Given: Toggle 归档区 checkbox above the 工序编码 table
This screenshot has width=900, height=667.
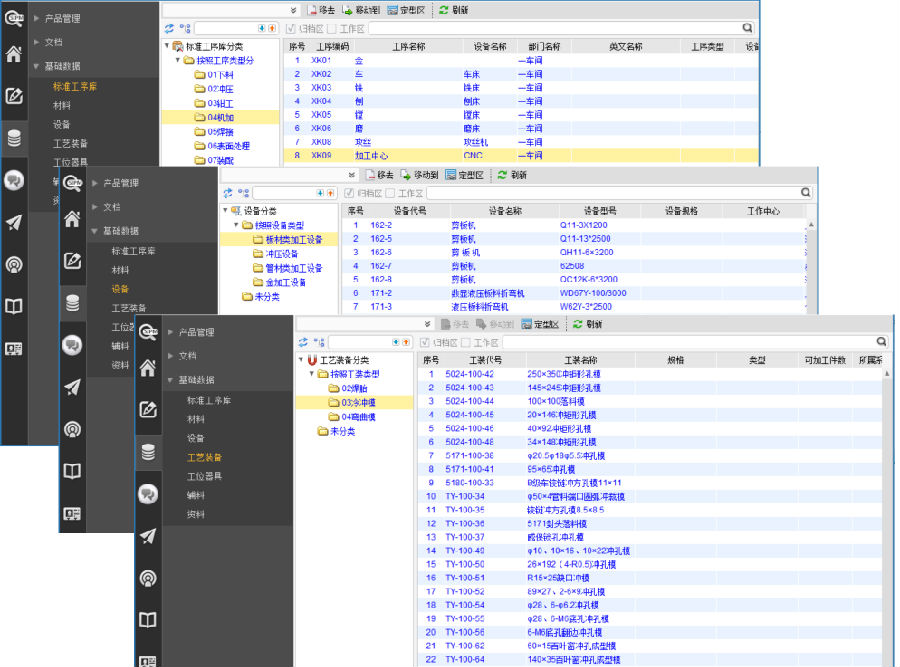Looking at the screenshot, I should click(291, 29).
